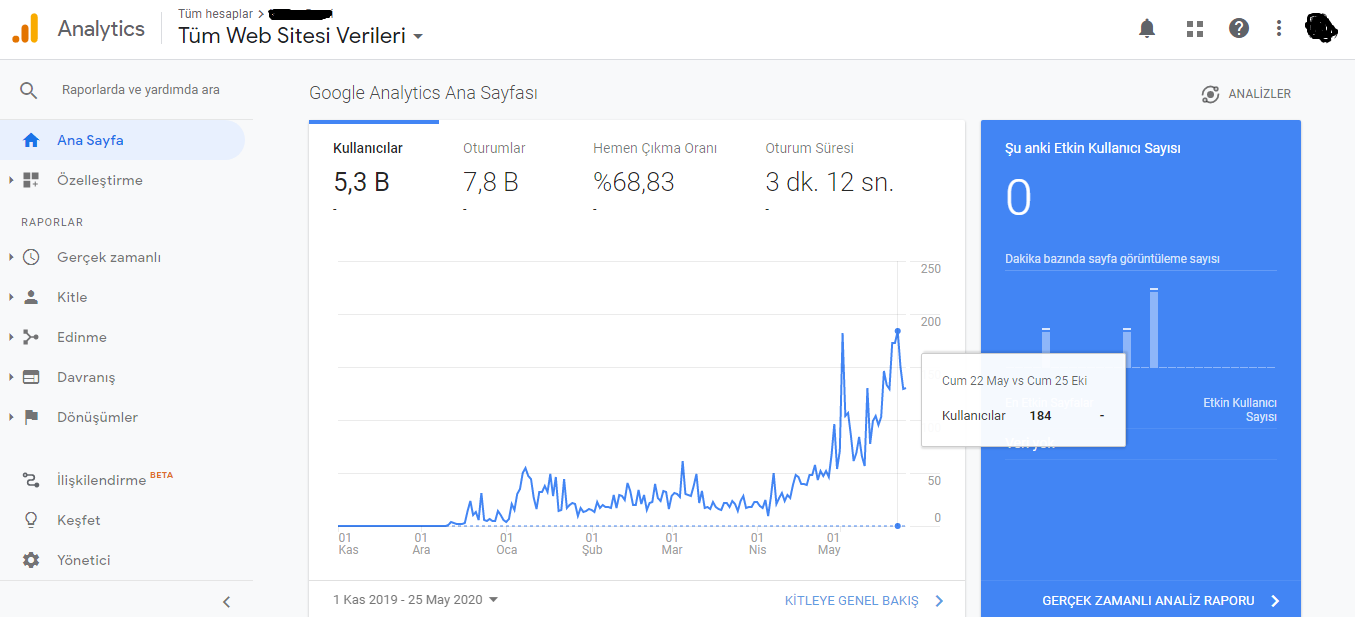Image resolution: width=1355 pixels, height=617 pixels.
Task: Click the Özelleştirme dashboard icon
Action: (31, 180)
